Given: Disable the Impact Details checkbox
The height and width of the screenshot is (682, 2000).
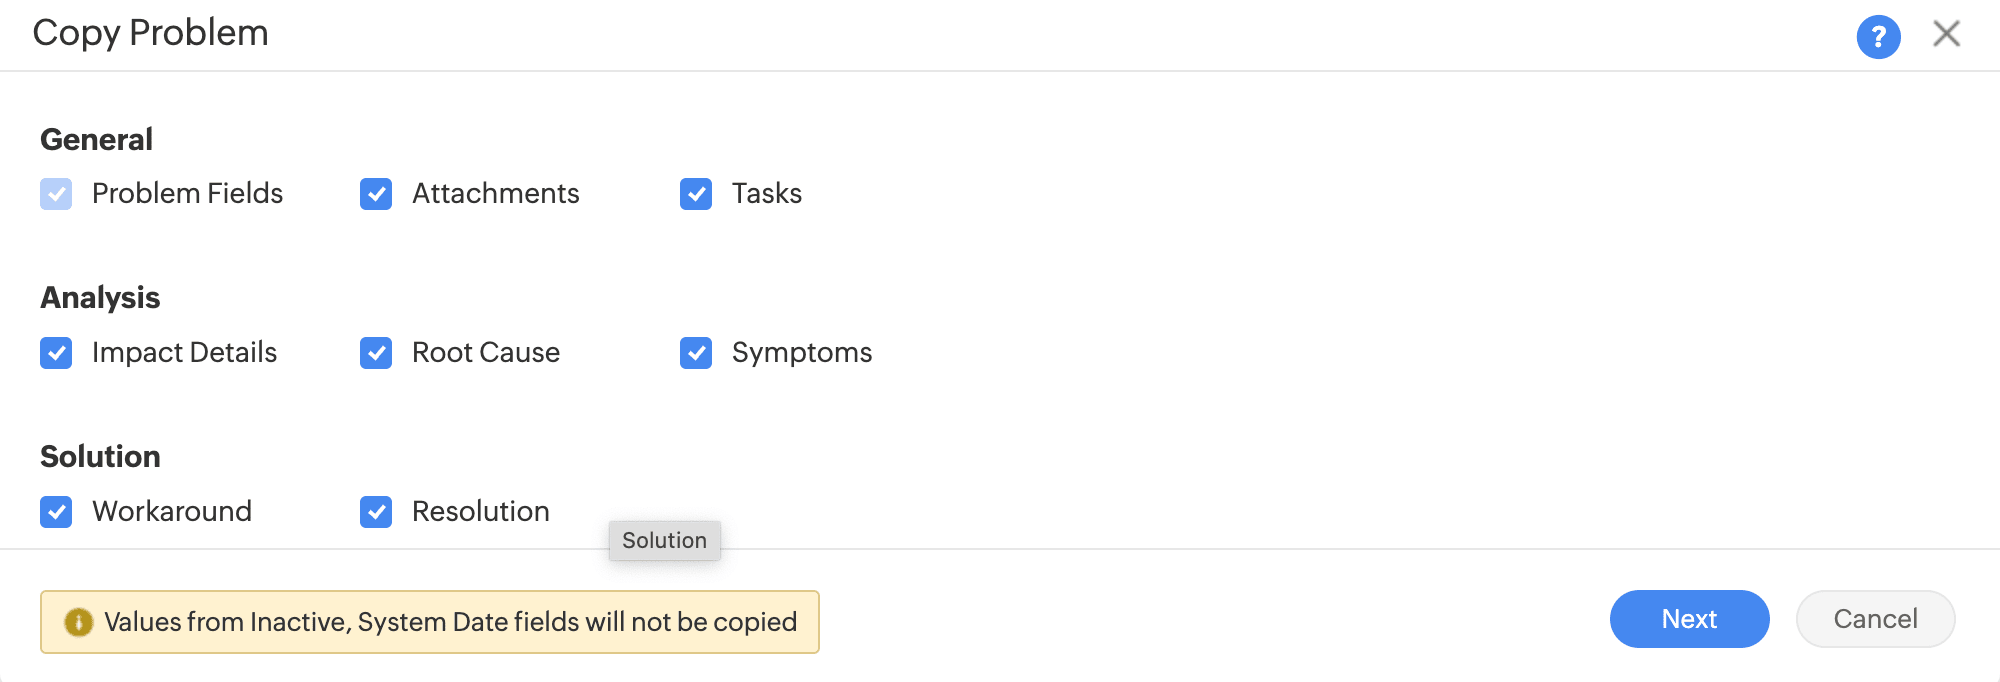Looking at the screenshot, I should point(56,353).
